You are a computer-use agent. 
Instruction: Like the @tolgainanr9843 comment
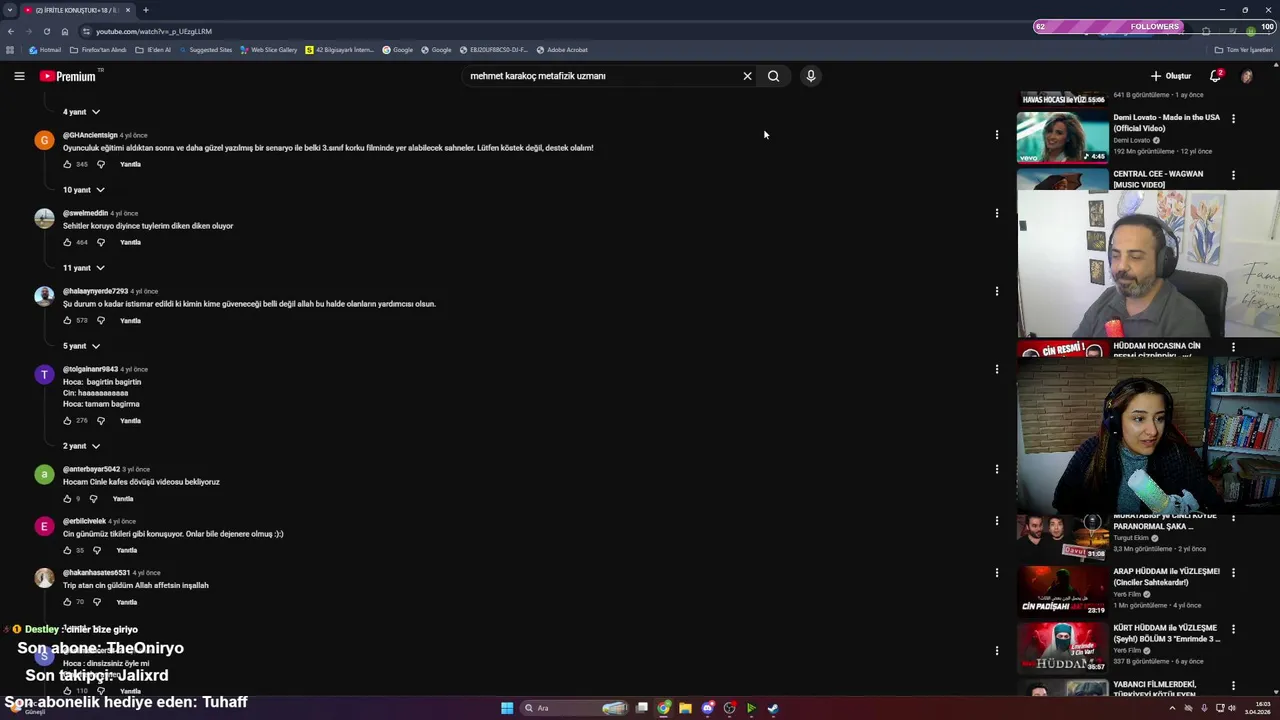pos(68,420)
